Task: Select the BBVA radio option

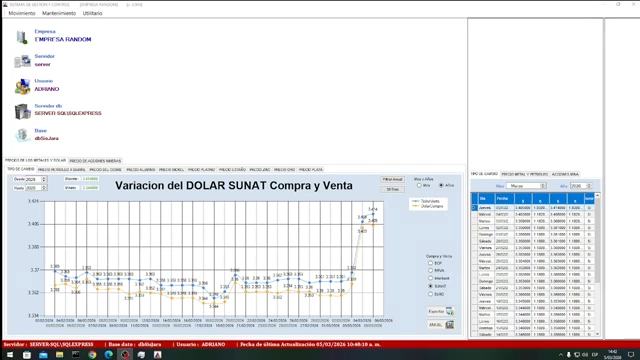Action: (x=430, y=271)
